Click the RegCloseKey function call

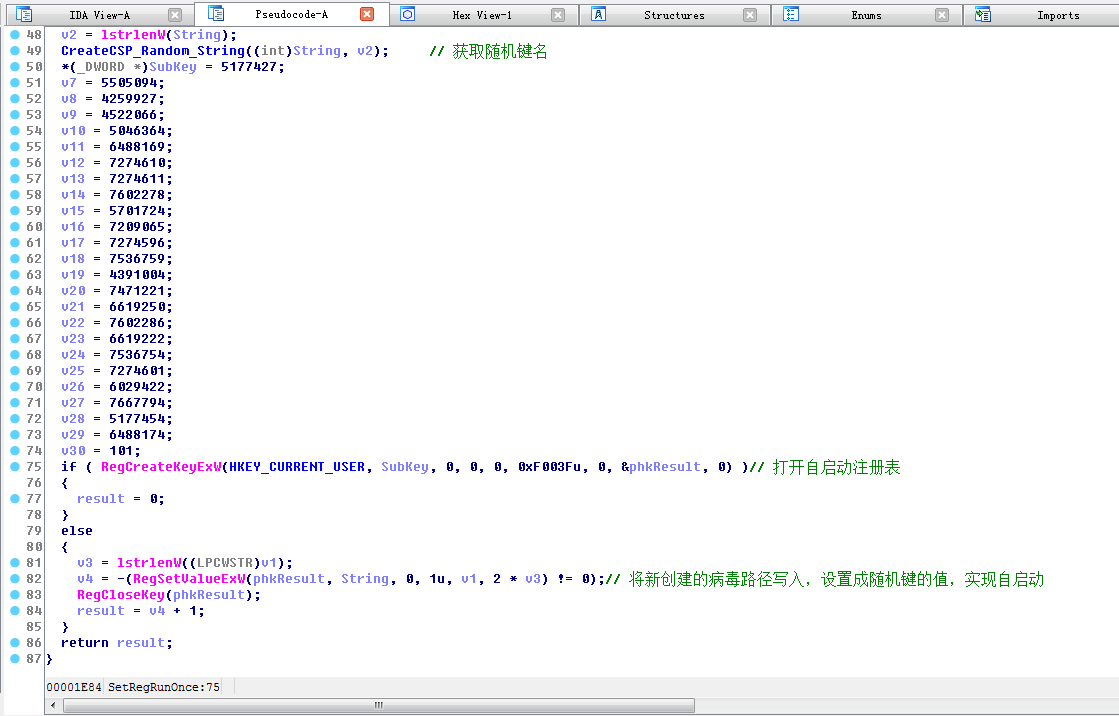point(121,595)
